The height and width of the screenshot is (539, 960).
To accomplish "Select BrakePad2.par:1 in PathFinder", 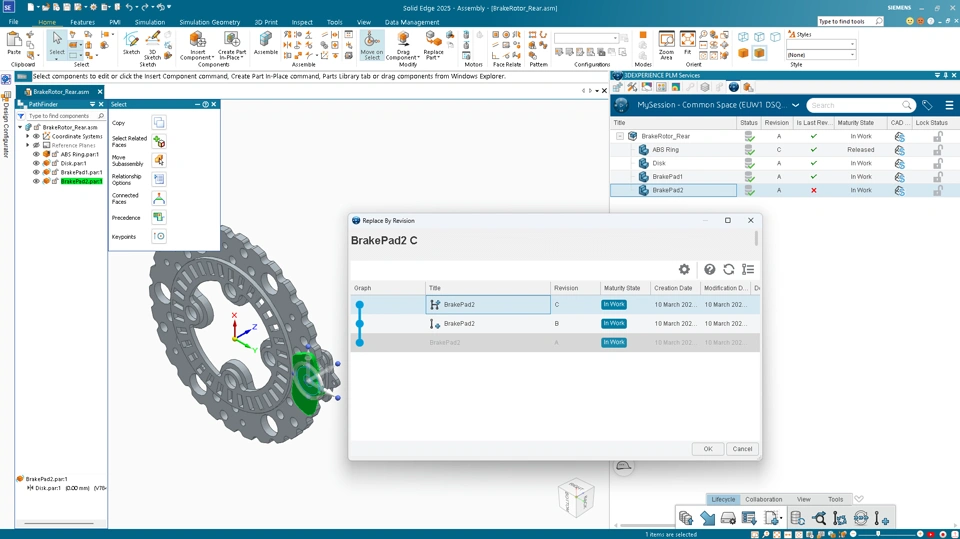I will tap(81, 181).
